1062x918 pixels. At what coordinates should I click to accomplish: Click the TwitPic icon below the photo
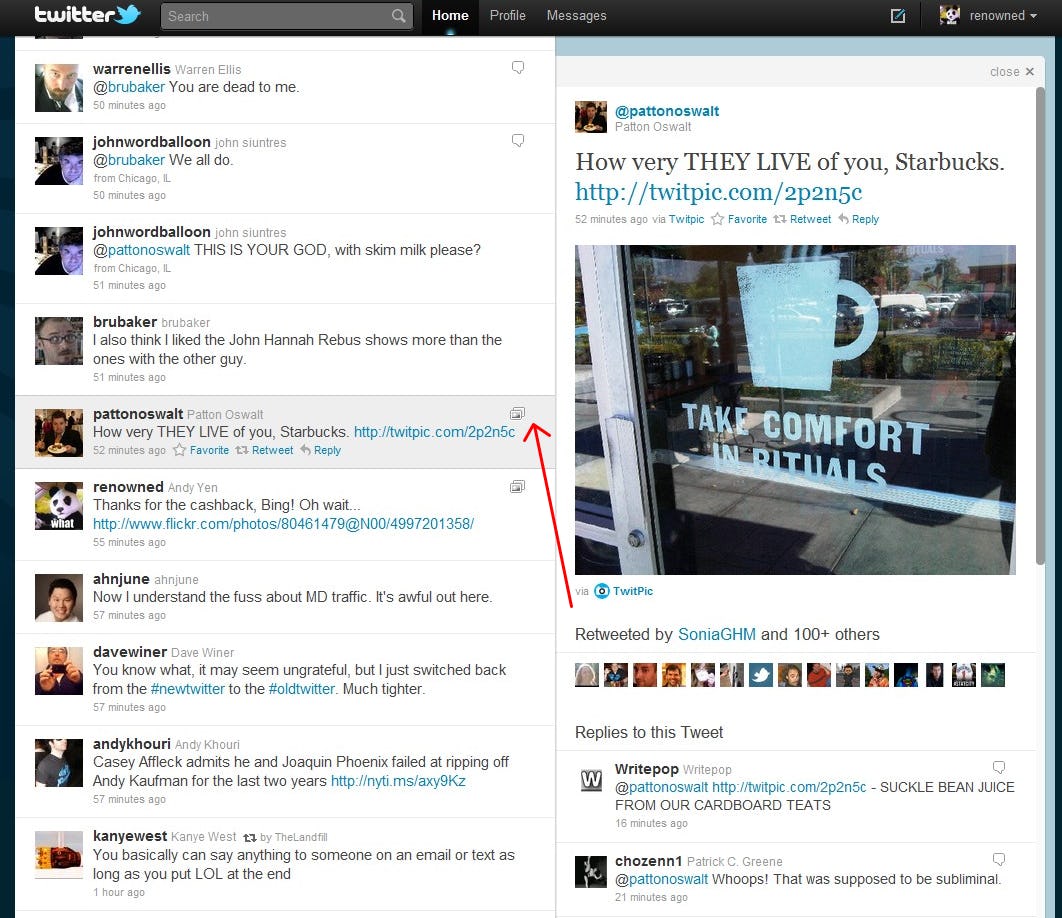pyautogui.click(x=601, y=591)
